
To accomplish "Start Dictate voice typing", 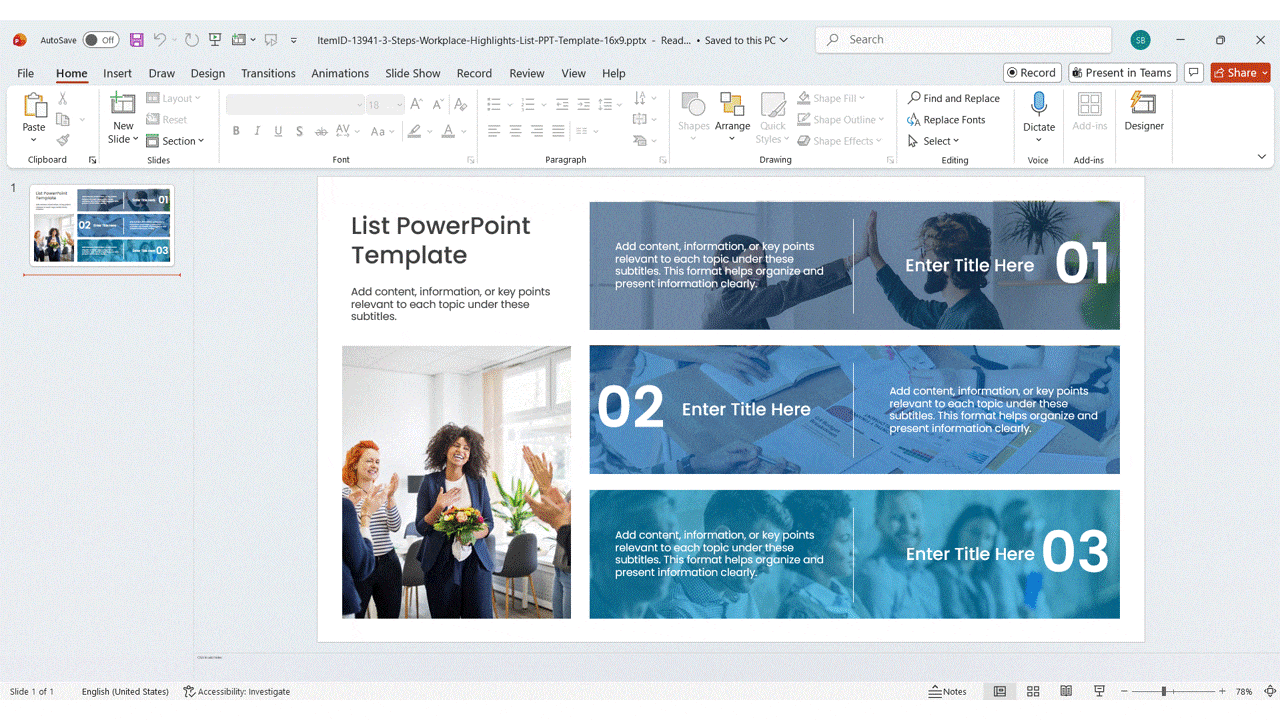I will (1038, 112).
